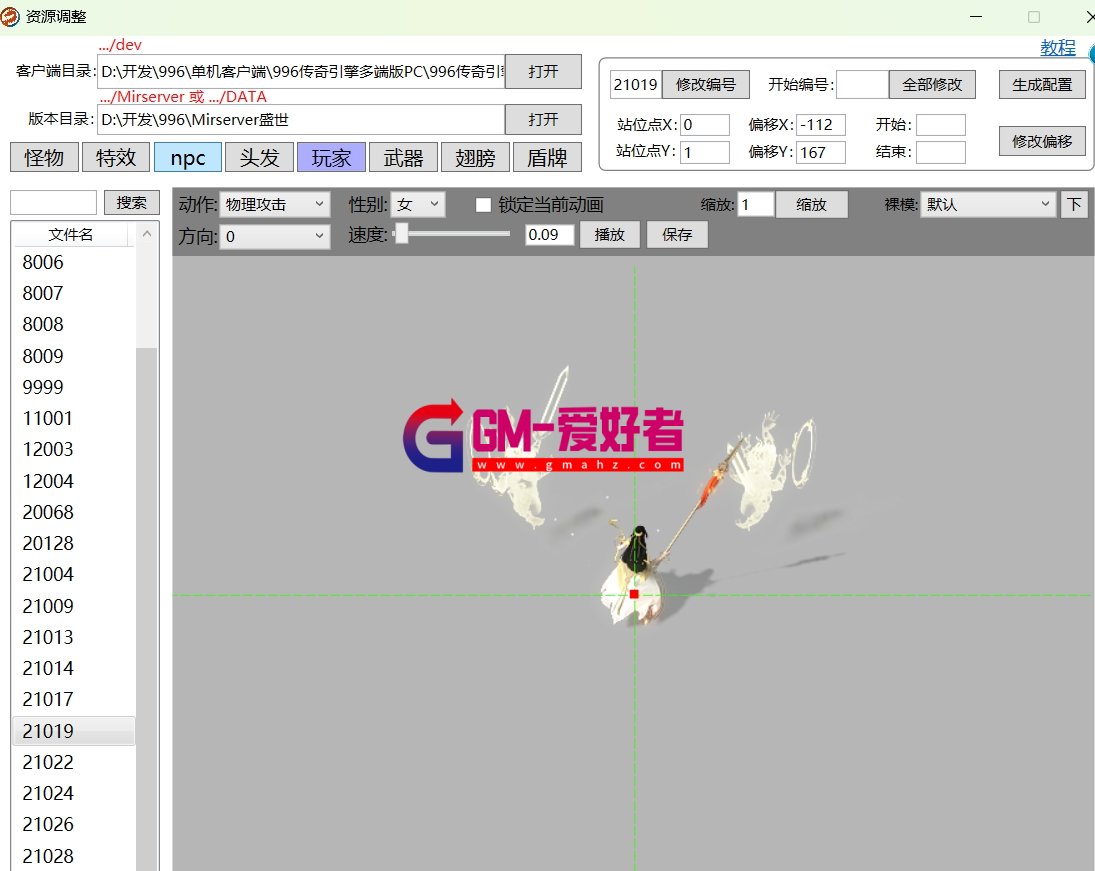Select file 20068 in list
Image resolution: width=1095 pixels, height=871 pixels.
click(74, 512)
